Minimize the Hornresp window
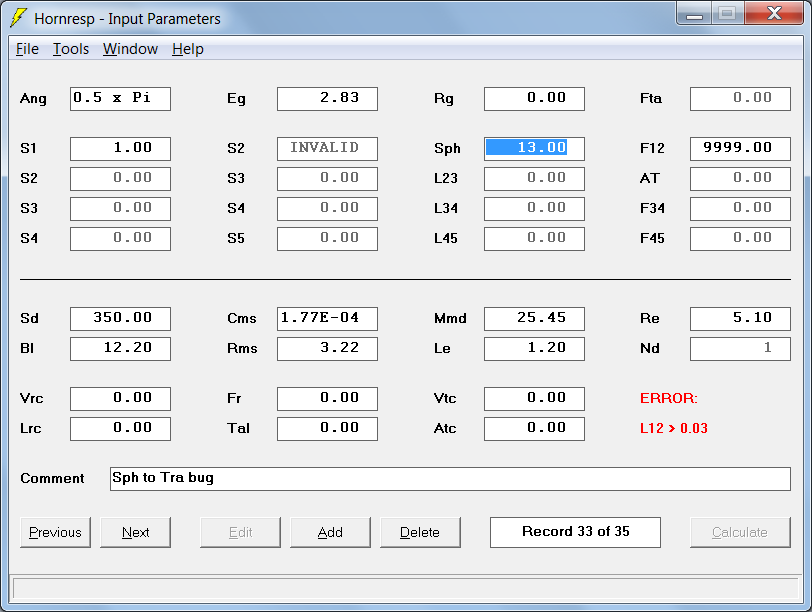 (x=694, y=14)
